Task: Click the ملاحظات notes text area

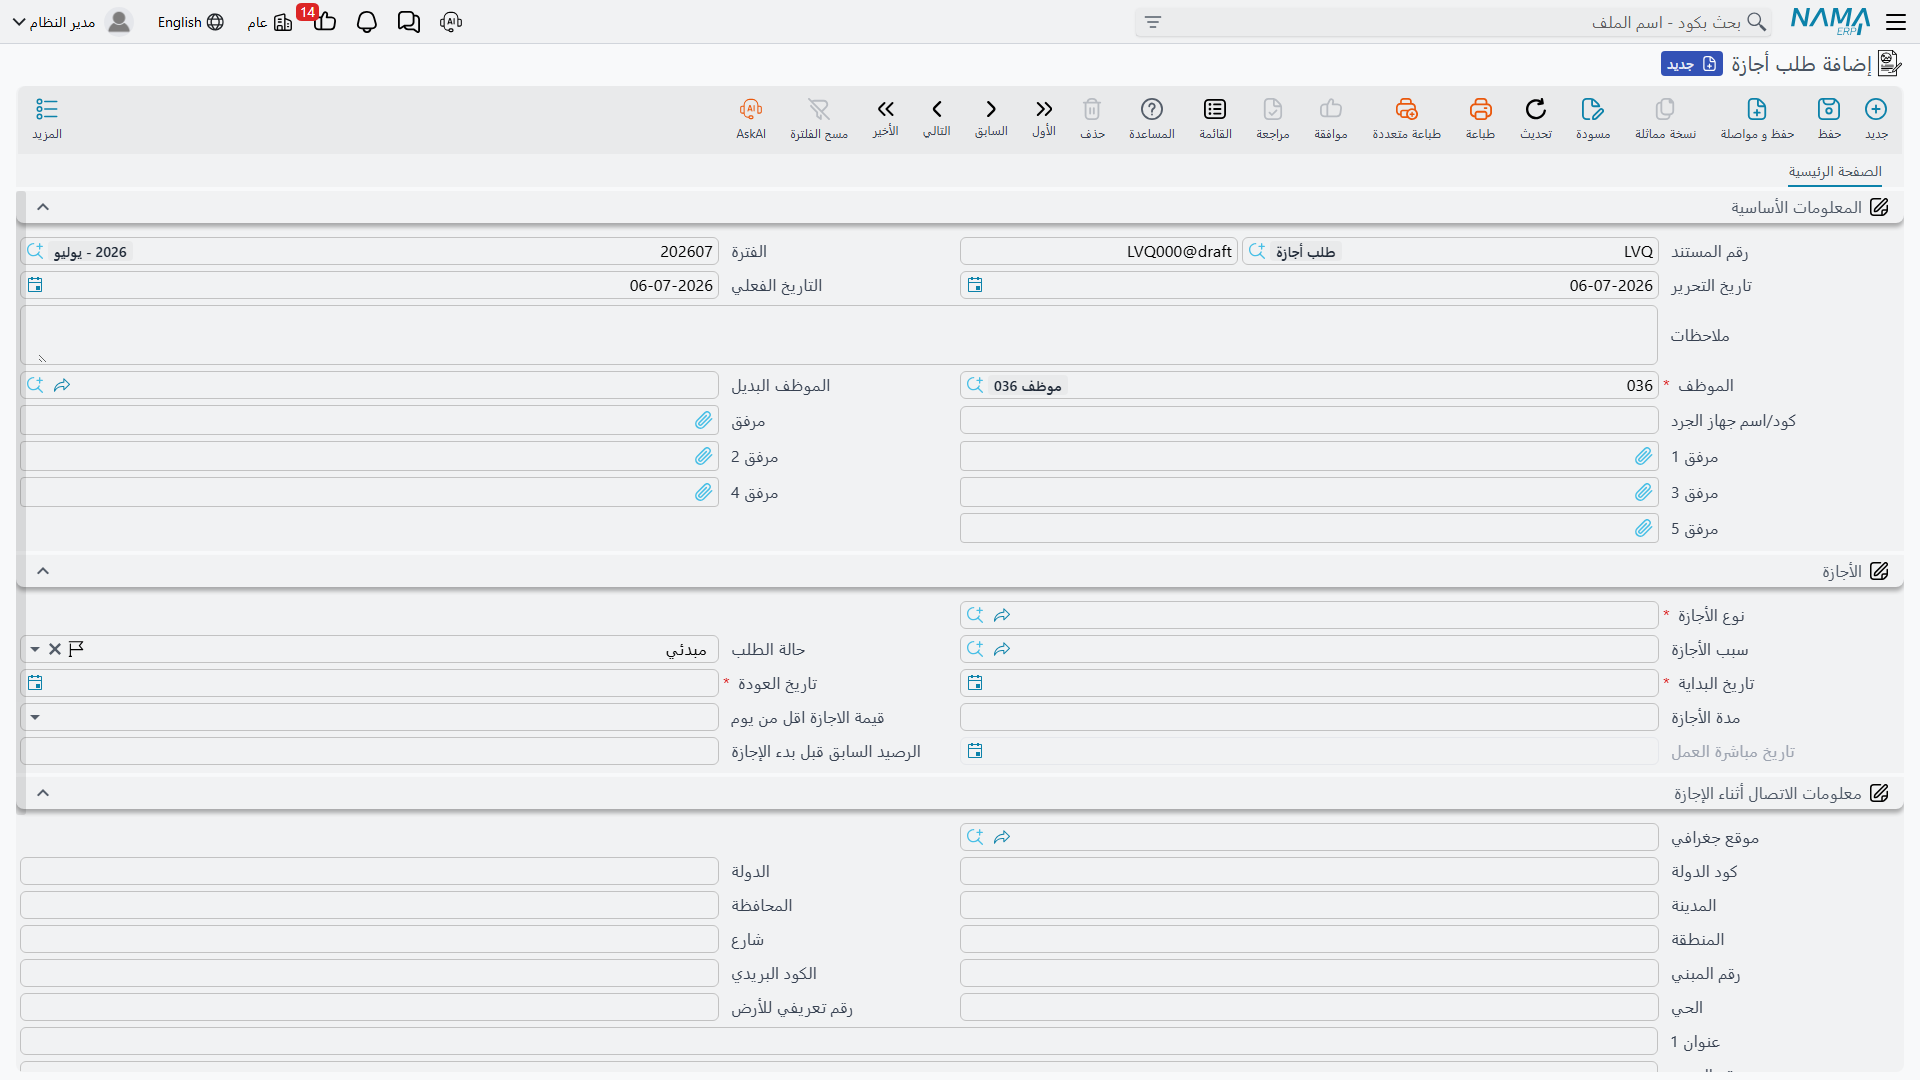Action: click(839, 335)
